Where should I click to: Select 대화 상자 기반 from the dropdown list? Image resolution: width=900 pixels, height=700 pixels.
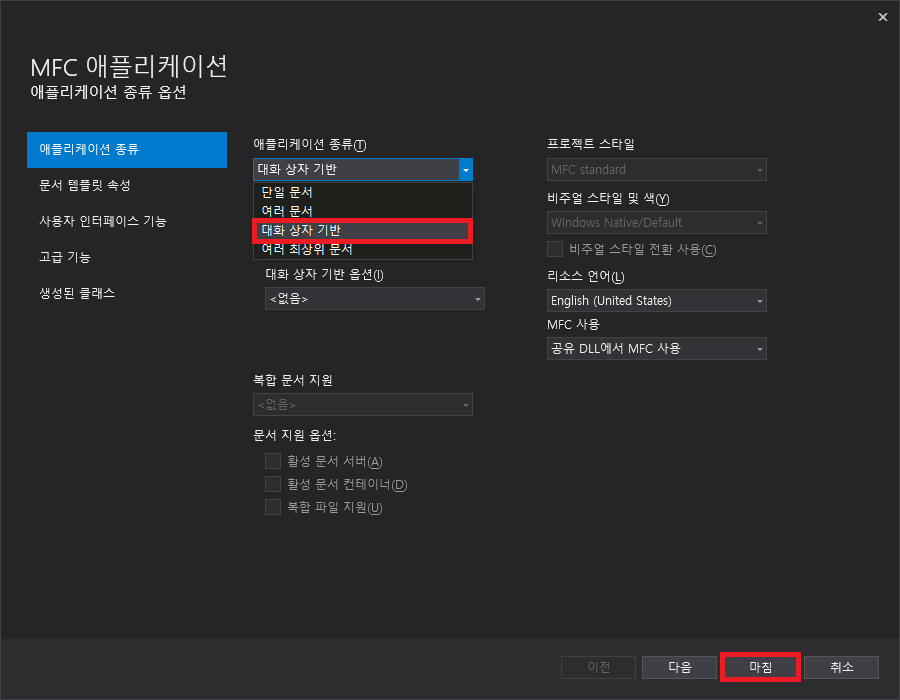pos(362,231)
